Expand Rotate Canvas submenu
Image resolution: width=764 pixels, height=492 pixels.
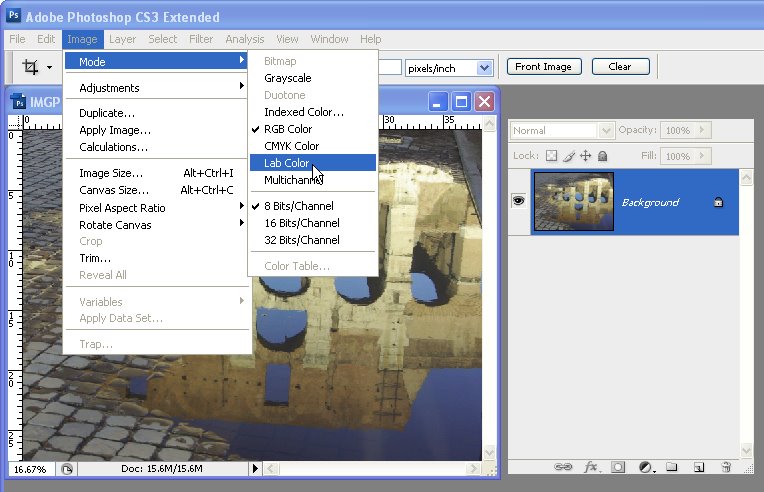(x=156, y=225)
